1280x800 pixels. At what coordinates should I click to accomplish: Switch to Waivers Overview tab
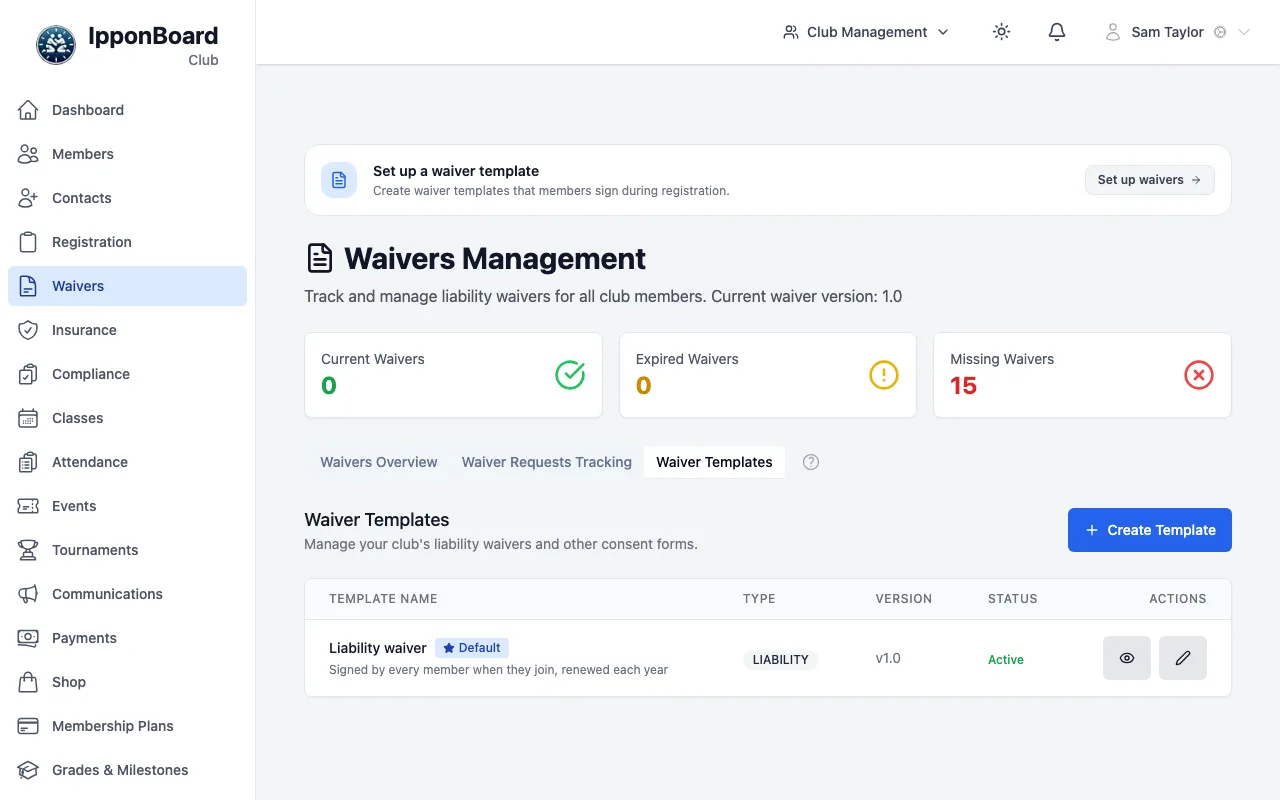tap(379, 462)
